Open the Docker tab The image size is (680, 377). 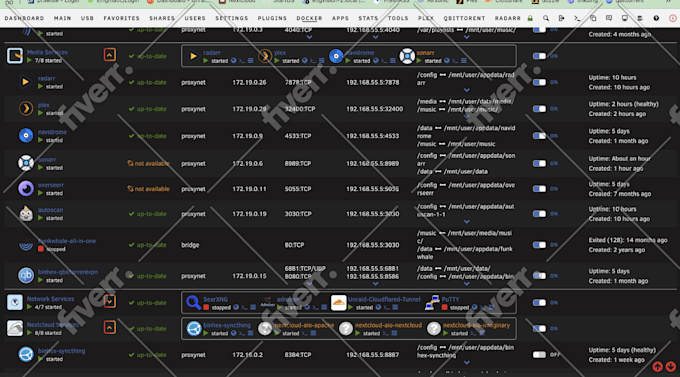[x=309, y=18]
